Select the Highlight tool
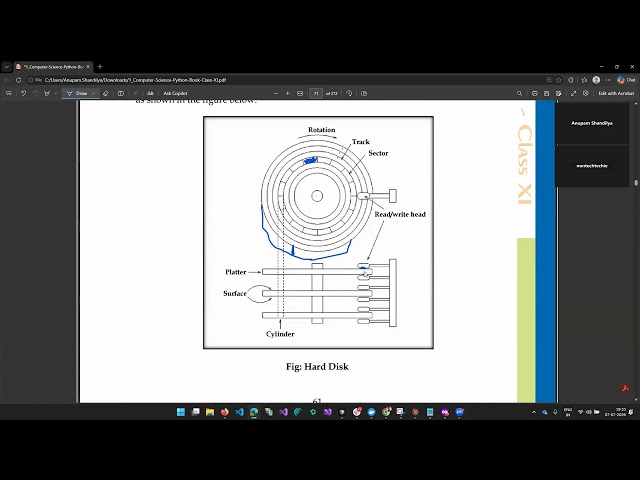Screen dimensions: 640x480 47,93
